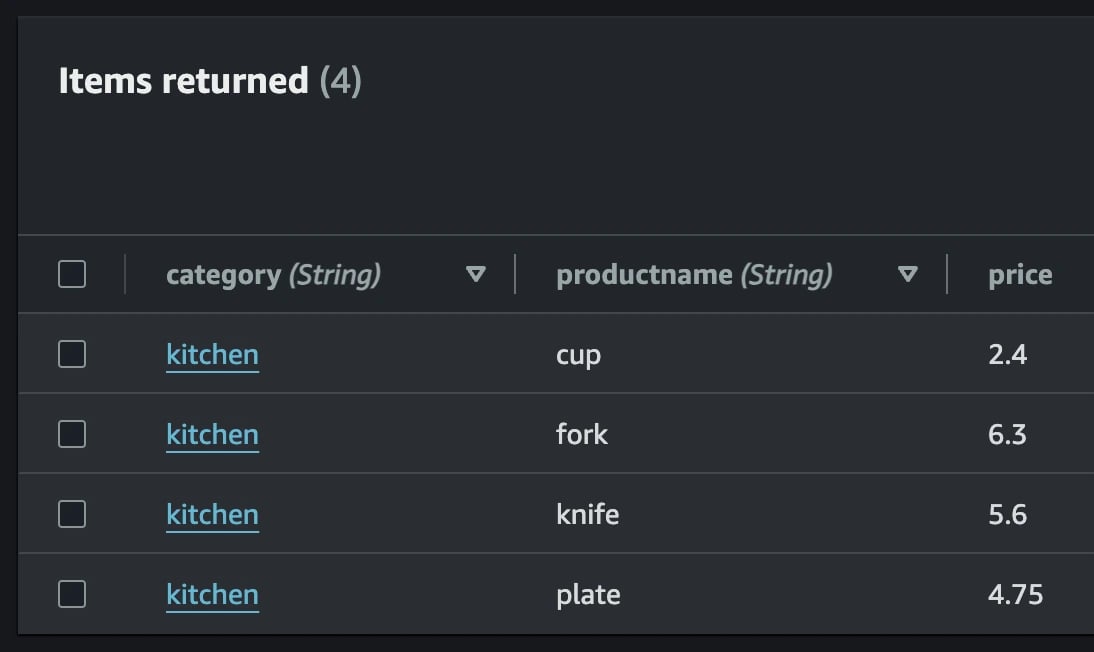The image size is (1094, 652).
Task: Open the productname column sort arrow
Action: click(908, 274)
